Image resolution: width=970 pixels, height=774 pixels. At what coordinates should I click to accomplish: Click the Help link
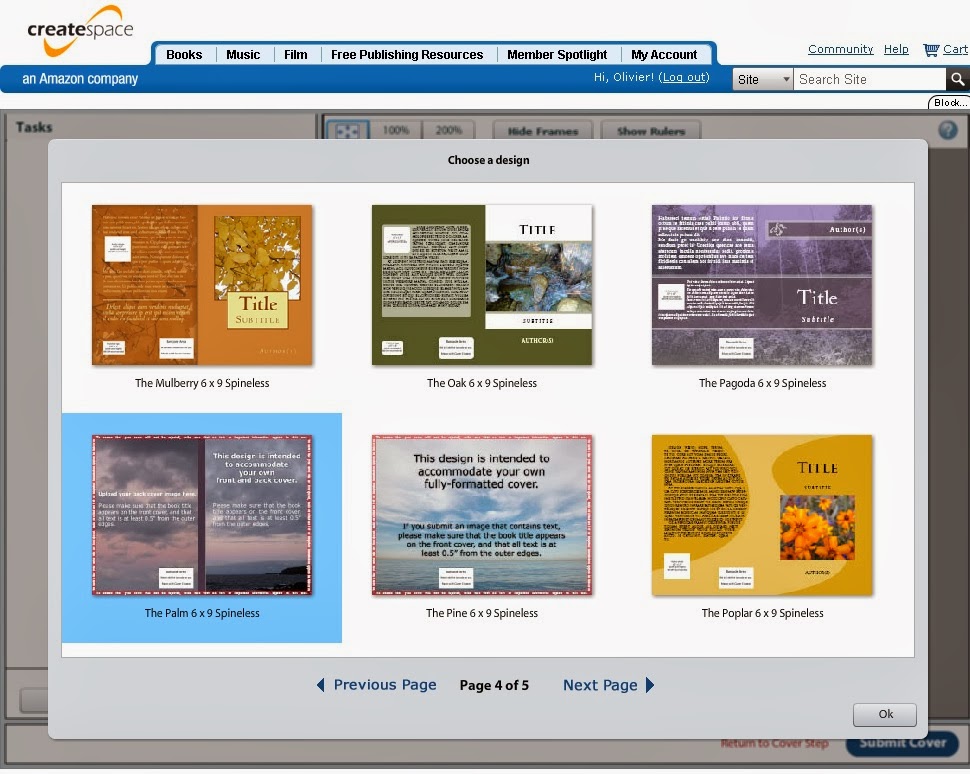[896, 49]
